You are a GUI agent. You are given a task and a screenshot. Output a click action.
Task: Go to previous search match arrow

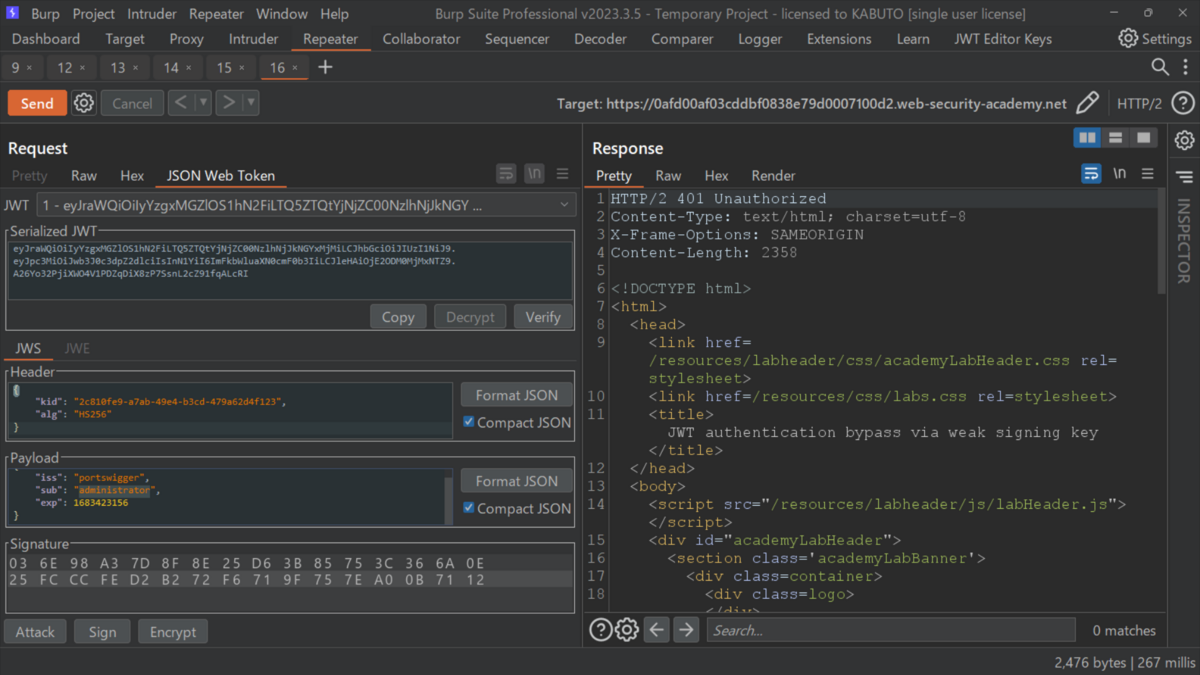click(x=656, y=630)
